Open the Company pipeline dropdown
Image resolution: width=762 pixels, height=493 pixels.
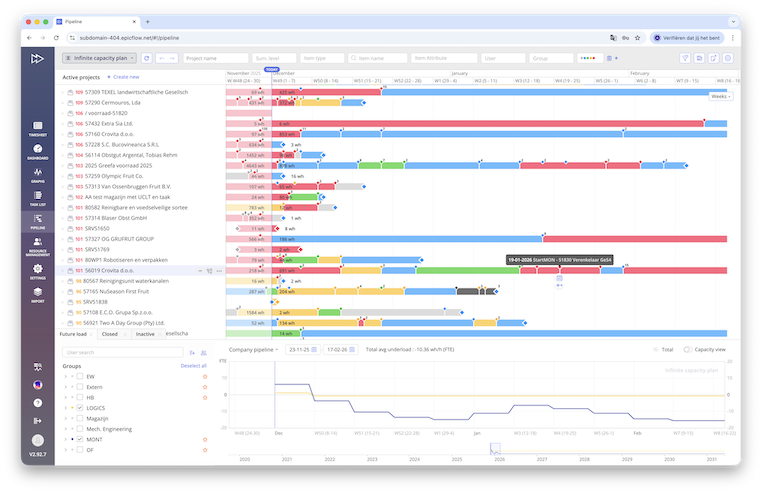click(x=254, y=350)
